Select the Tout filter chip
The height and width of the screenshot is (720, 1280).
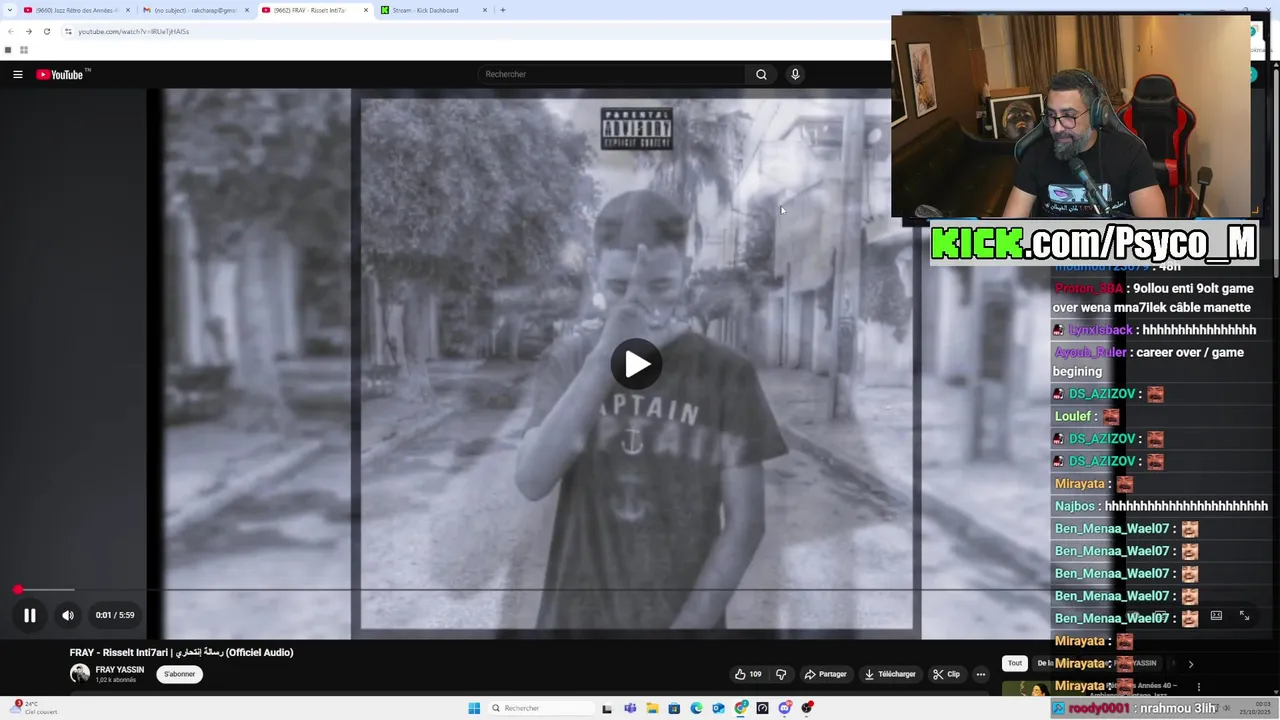point(1015,663)
